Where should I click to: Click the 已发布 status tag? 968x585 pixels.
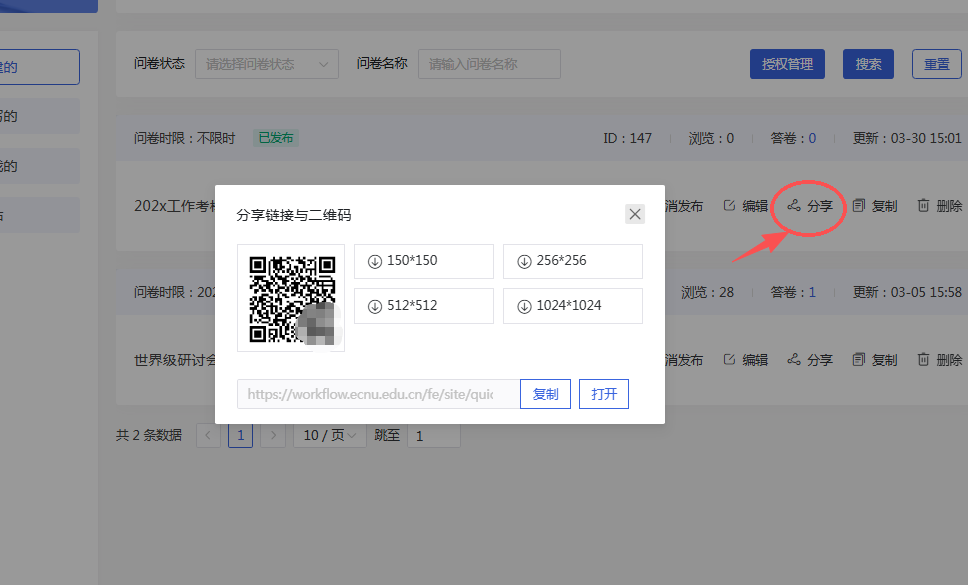click(x=276, y=138)
